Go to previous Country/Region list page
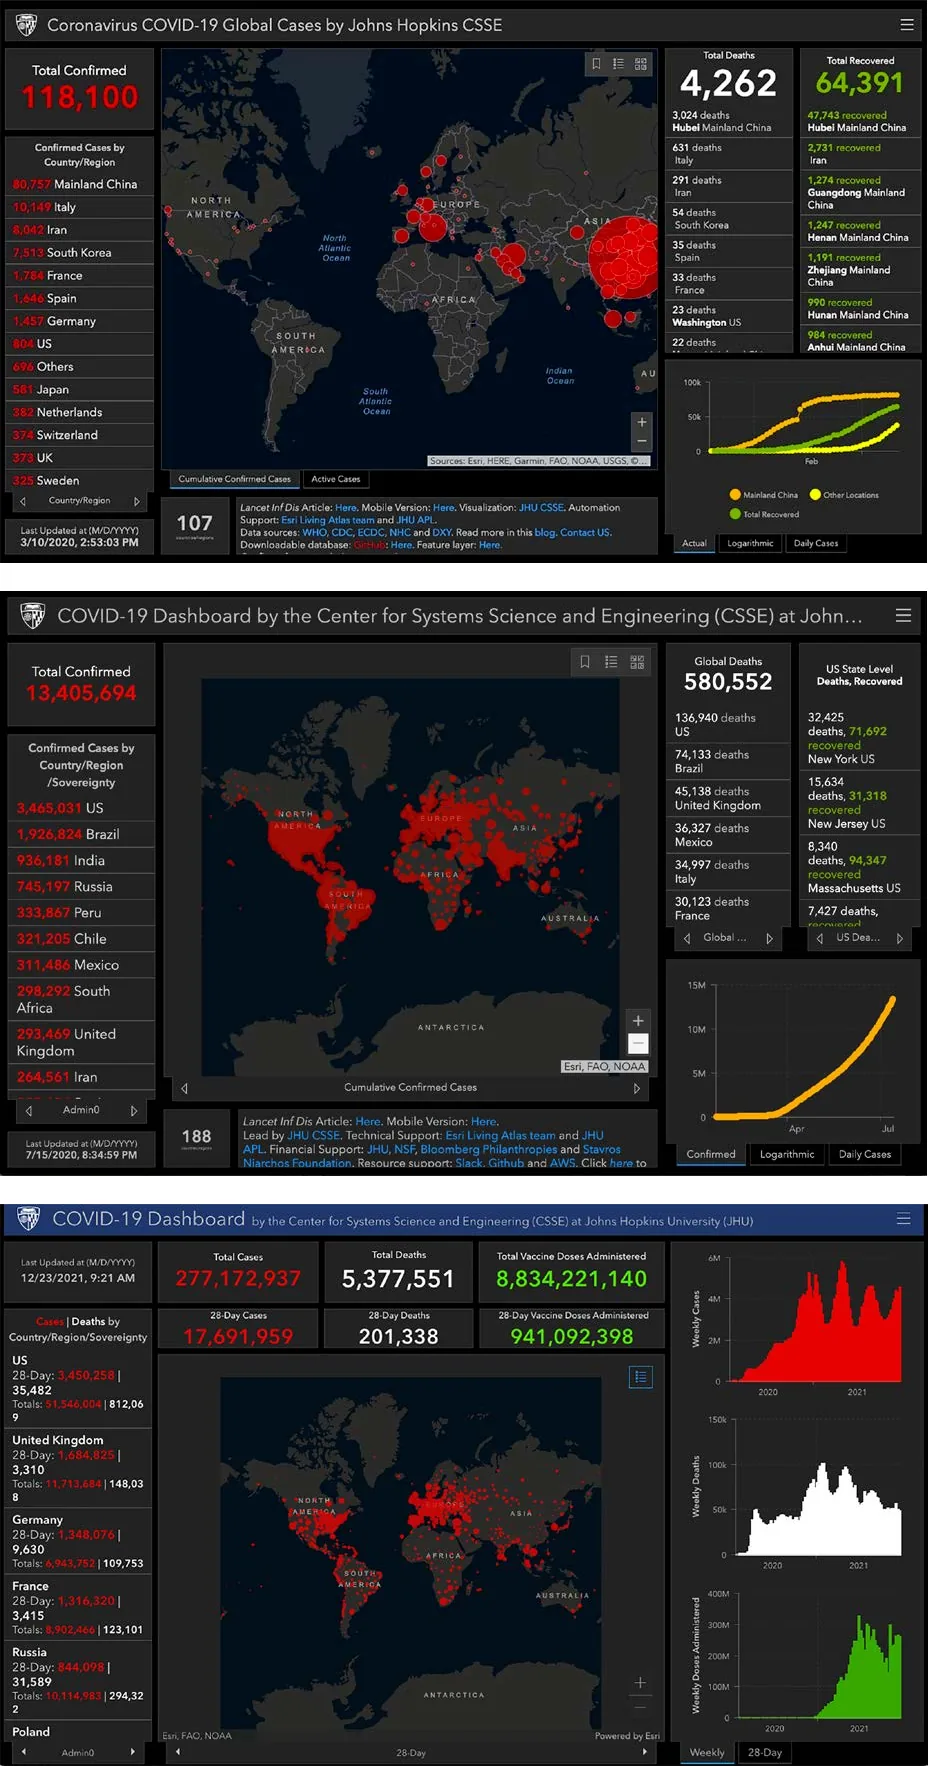The height and width of the screenshot is (1766, 928). 23,501
